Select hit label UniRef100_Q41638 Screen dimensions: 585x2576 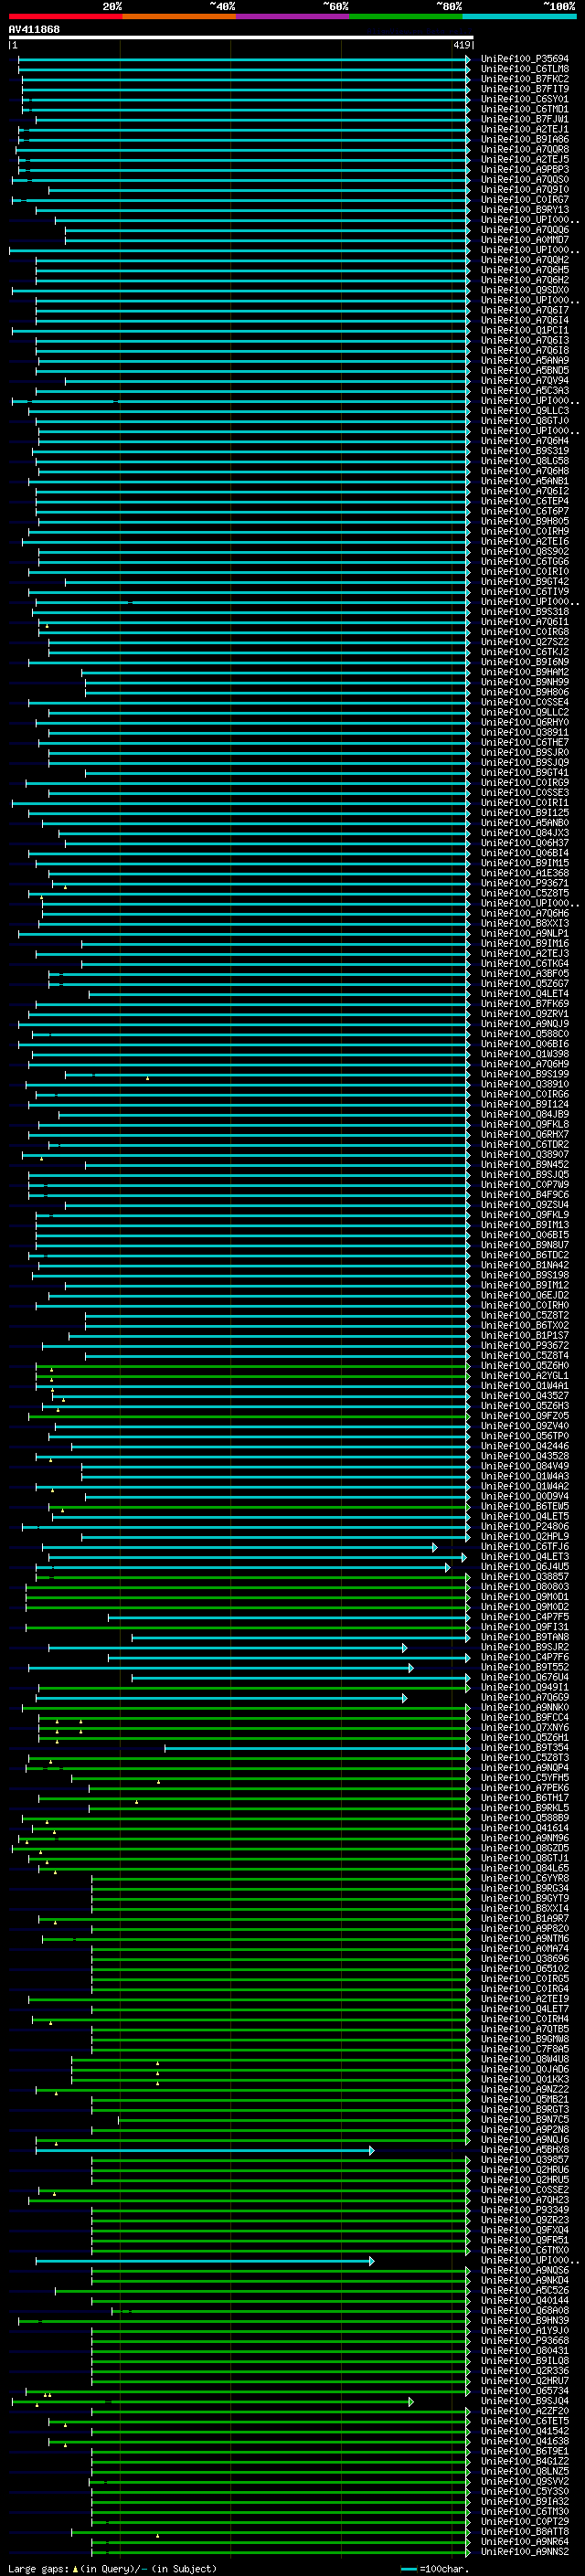coord(524,2441)
